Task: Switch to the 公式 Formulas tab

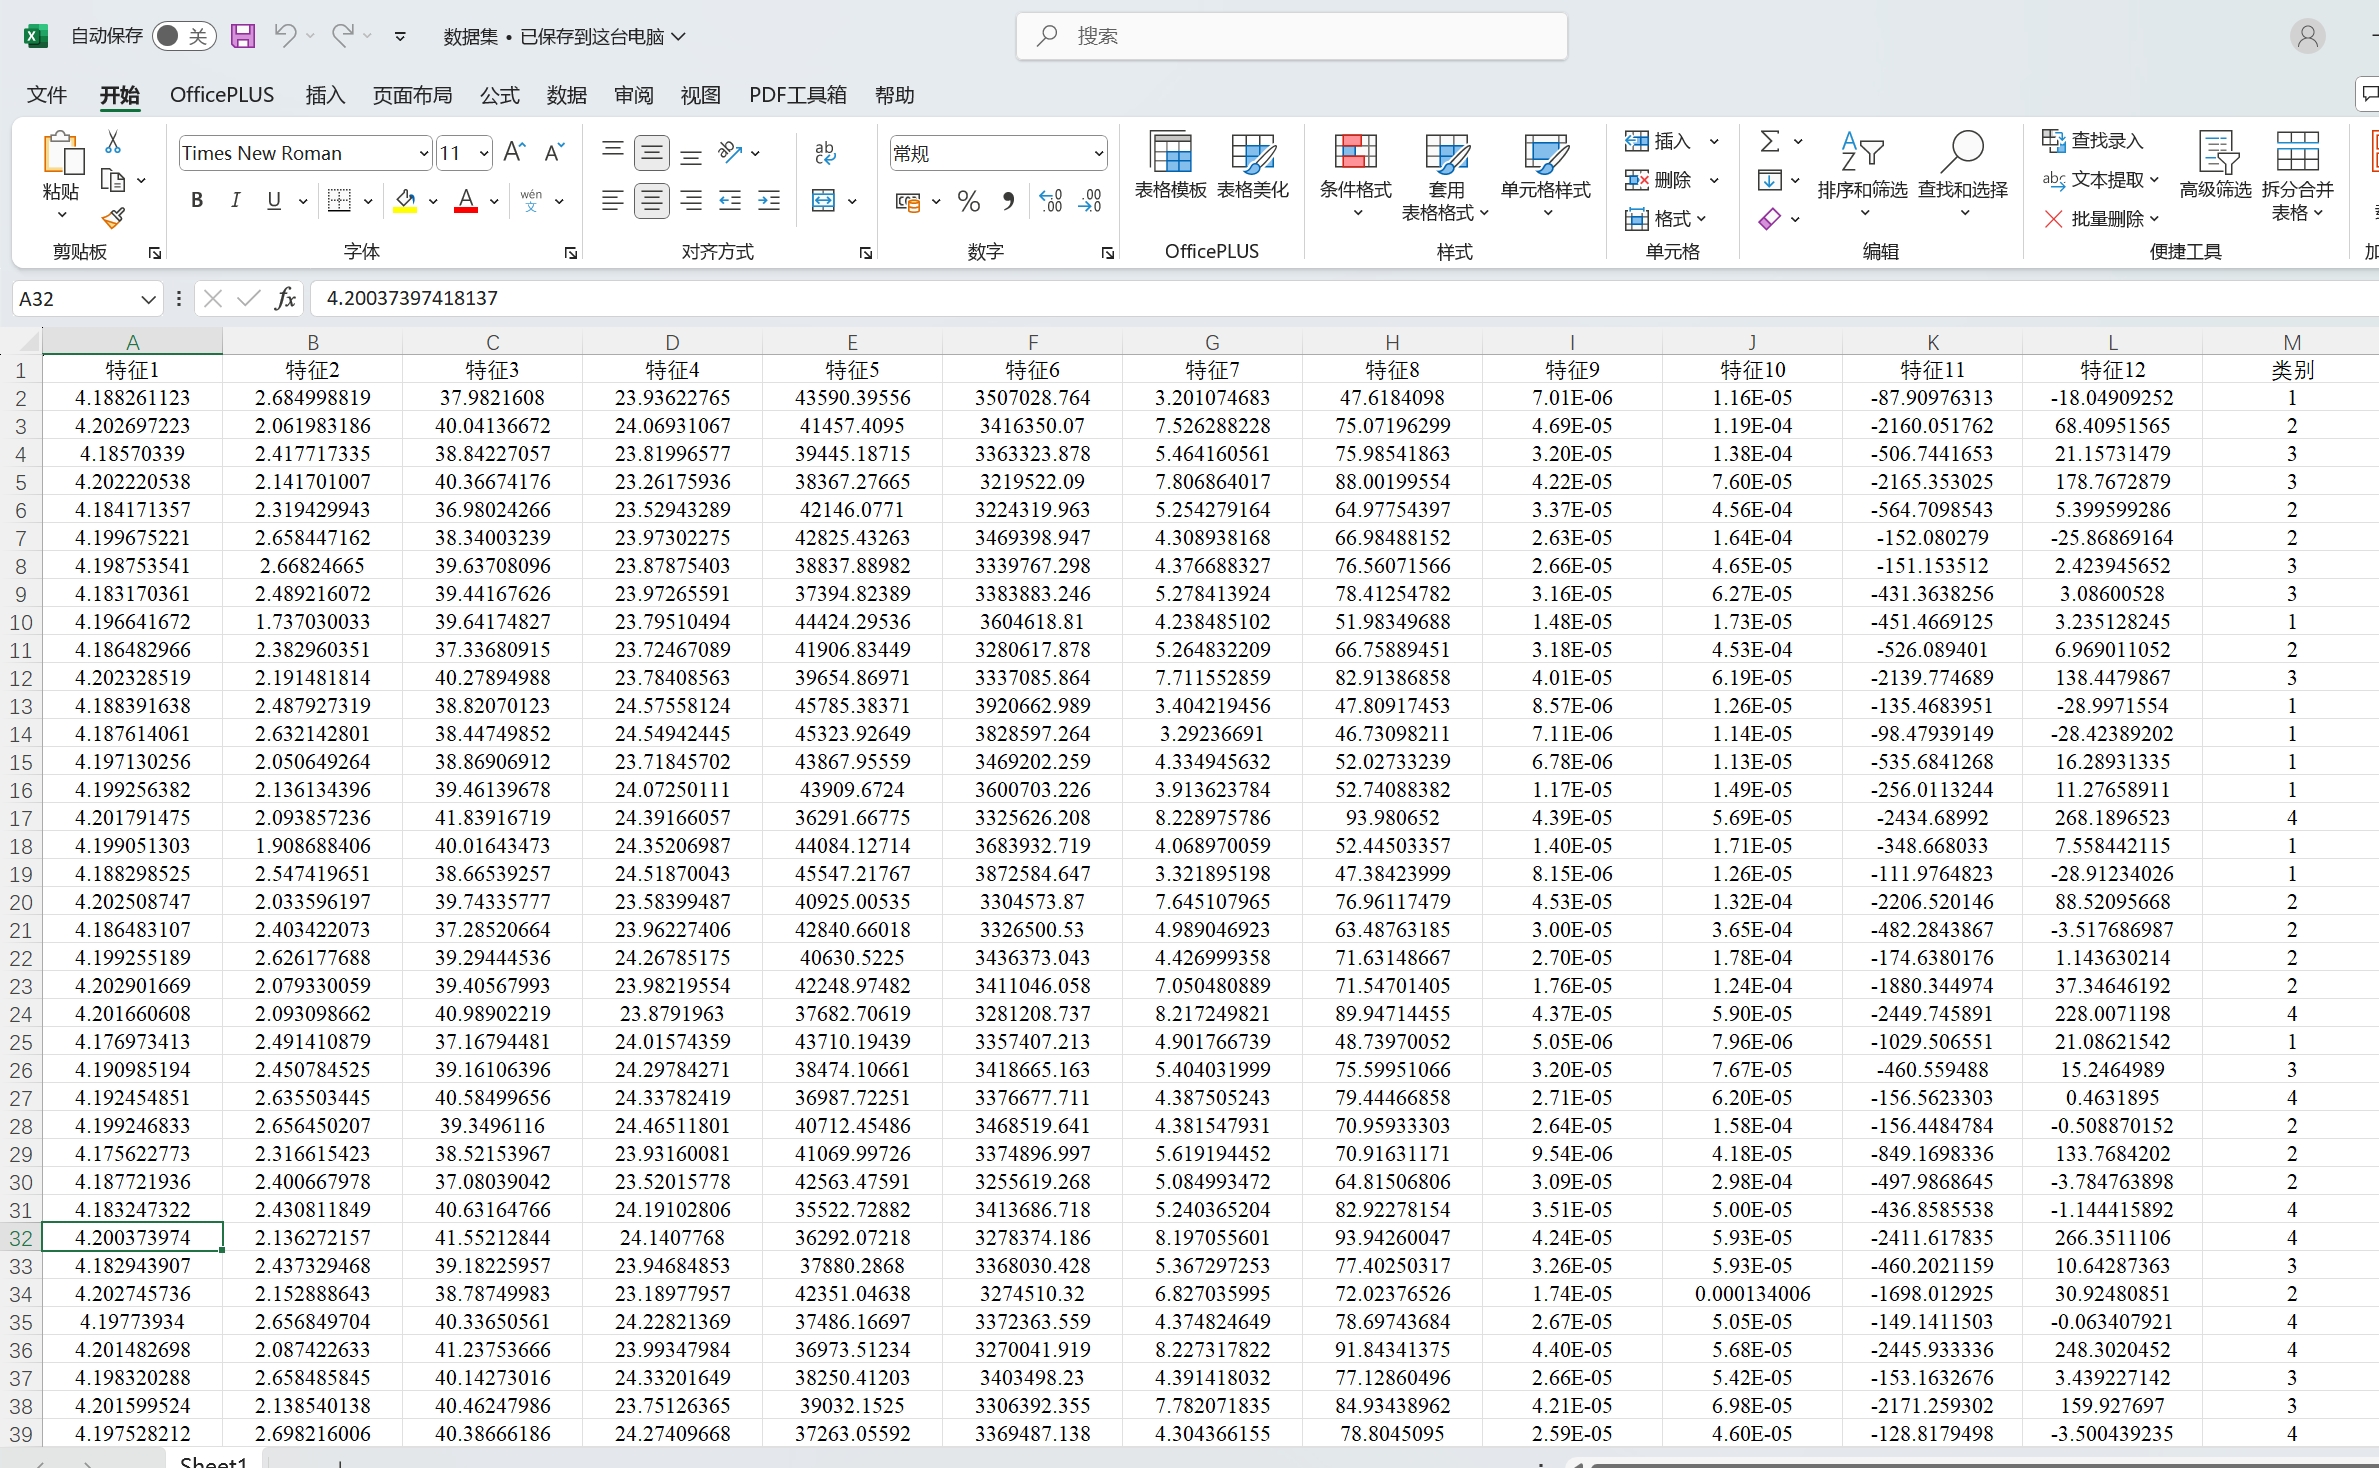Action: tap(500, 95)
